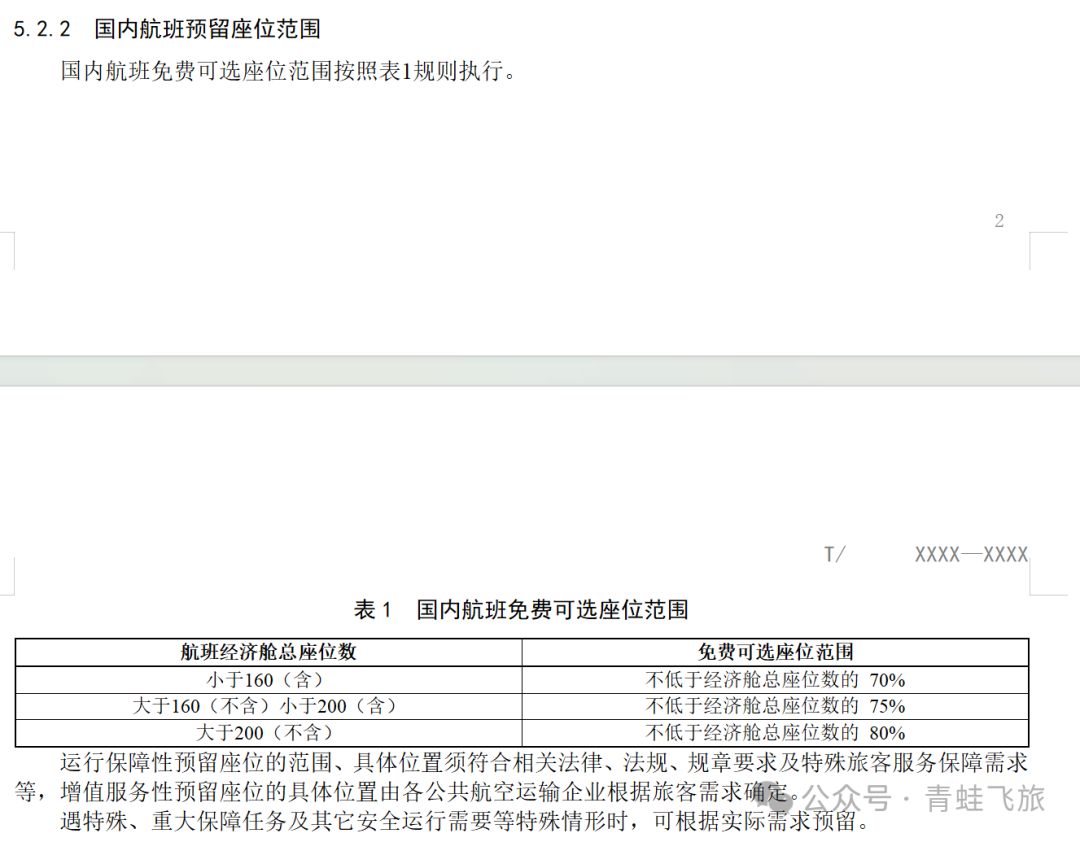Click the paragraph starting with 运行保障性预留座位
The width and height of the screenshot is (1080, 842).
[x=520, y=764]
